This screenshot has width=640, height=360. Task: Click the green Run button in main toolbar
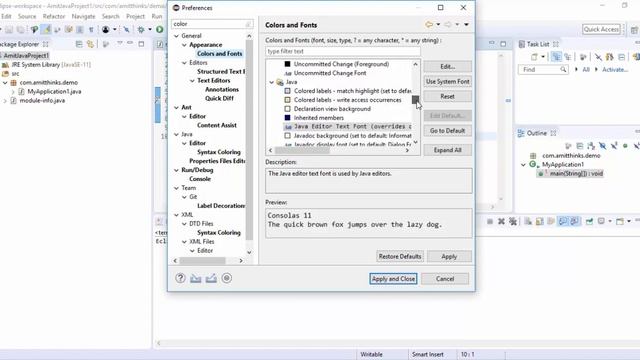(x=160, y=29)
